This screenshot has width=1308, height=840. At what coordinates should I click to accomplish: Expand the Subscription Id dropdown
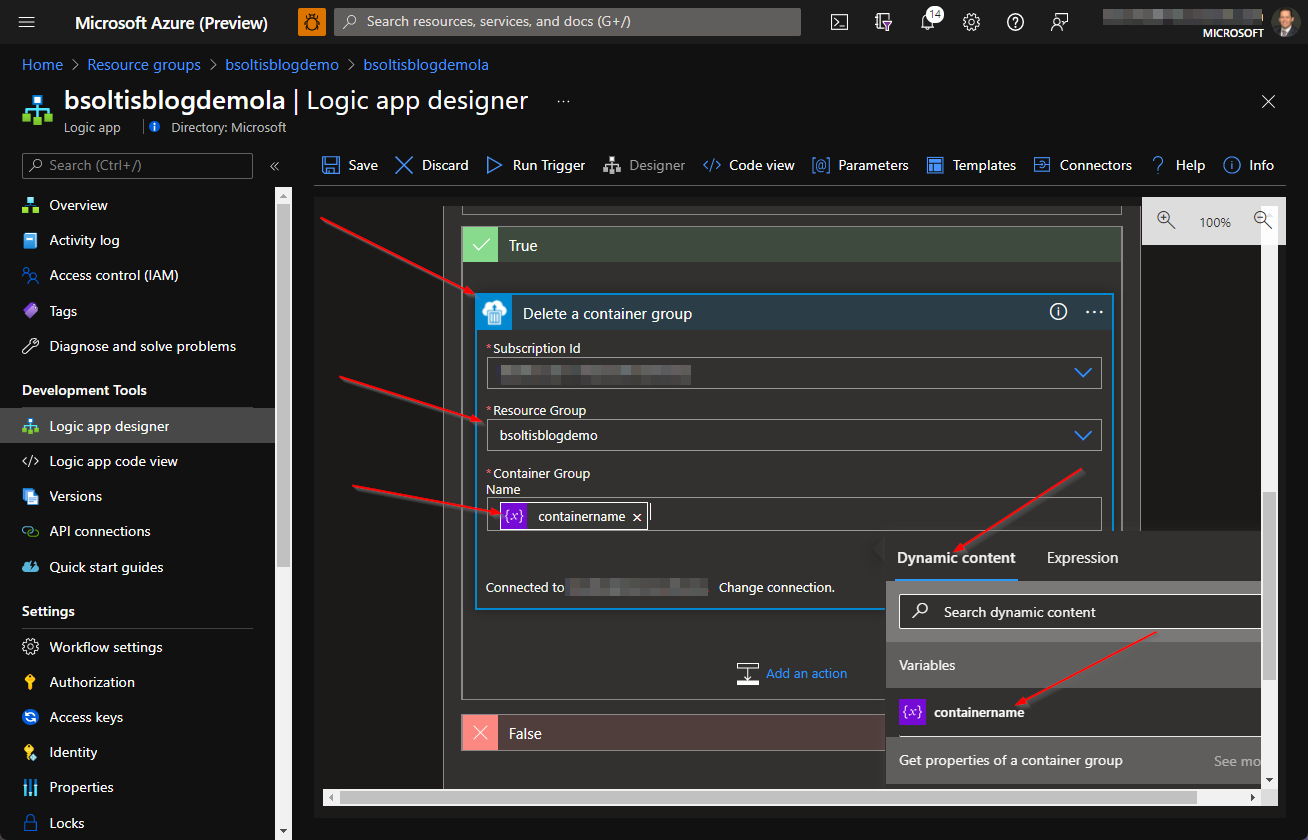point(1082,373)
